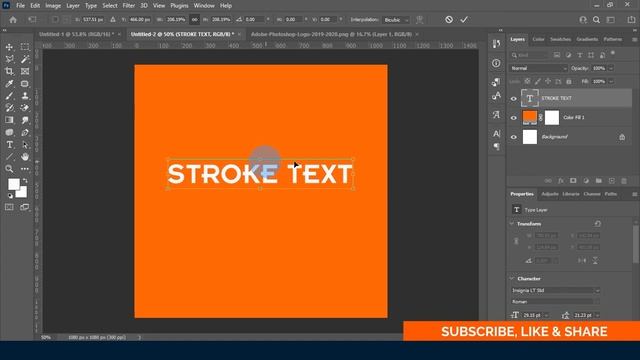
Task: Open the Fill dropdown arrow
Action: [x=611, y=82]
